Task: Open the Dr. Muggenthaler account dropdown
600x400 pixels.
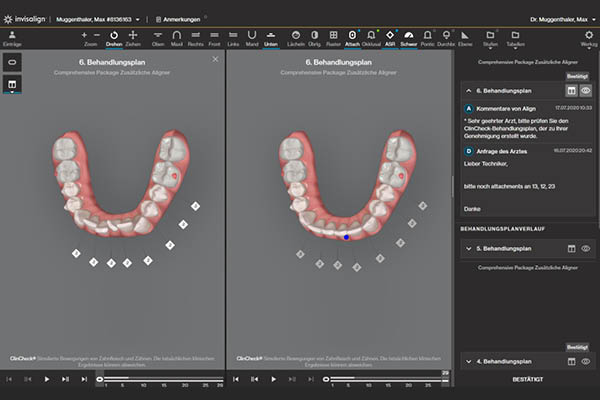Action: click(562, 19)
